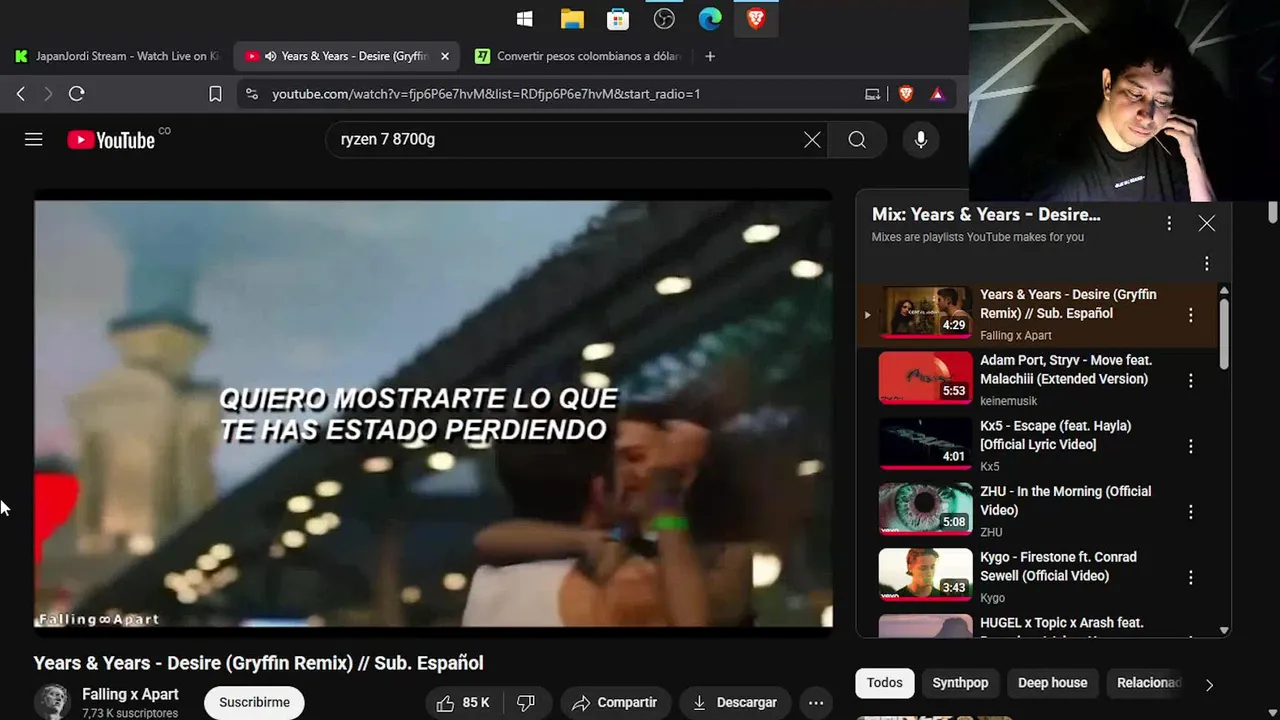This screenshot has width=1280, height=720.
Task: Play Kx5 Escape from playlist
Action: [x=1035, y=446]
